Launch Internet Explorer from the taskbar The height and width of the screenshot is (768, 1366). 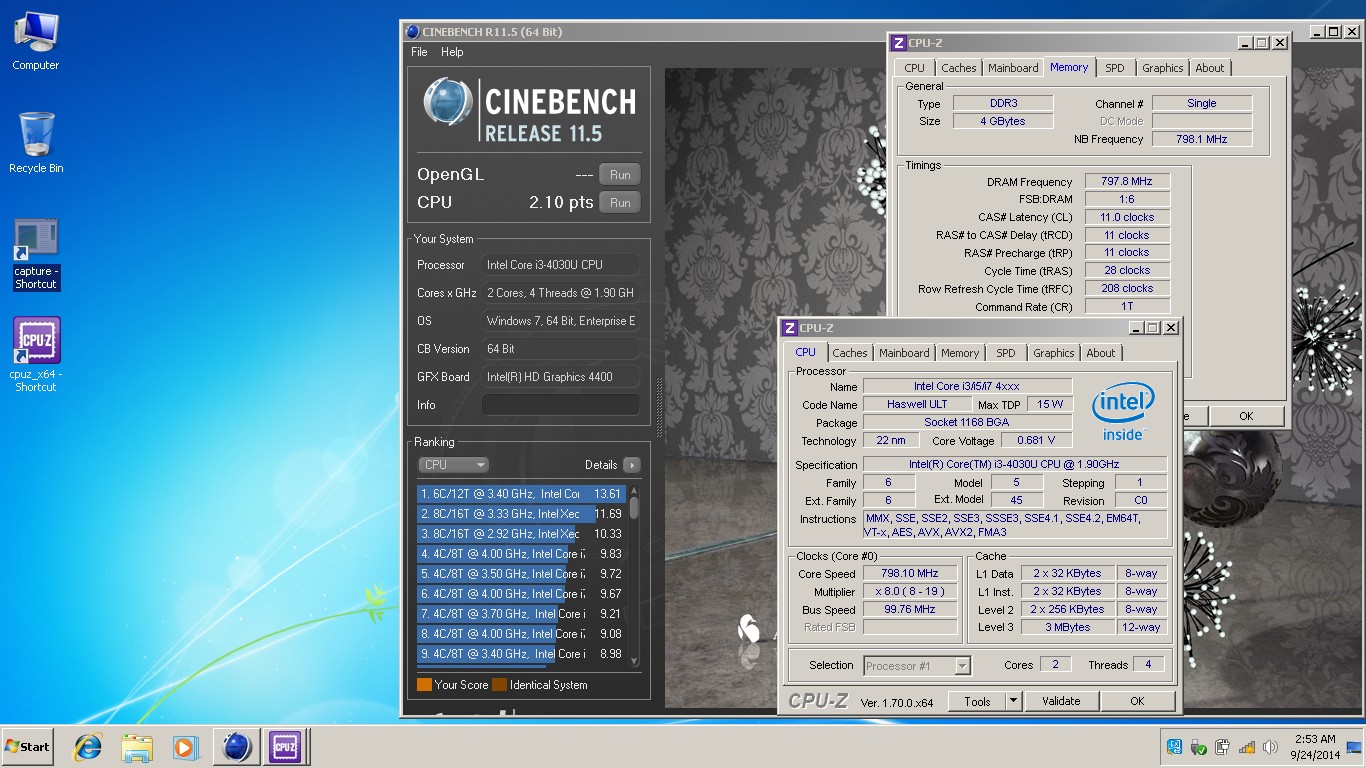click(x=88, y=747)
